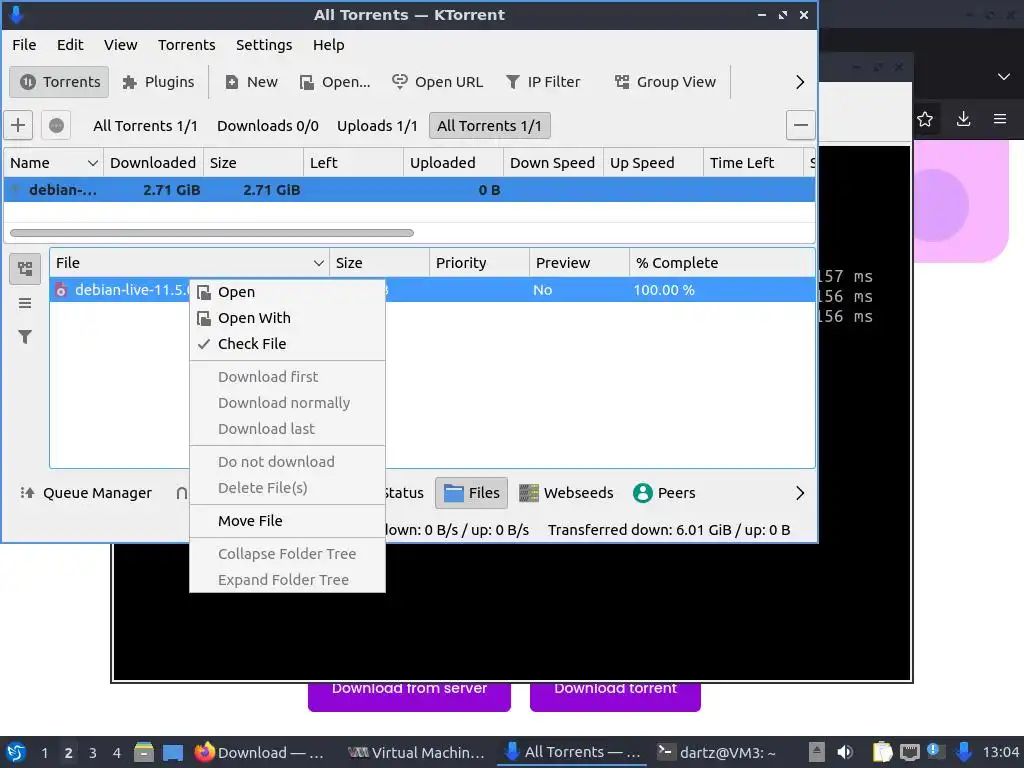The width and height of the screenshot is (1024, 768).
Task: Switch to the Uploads 1/1 tab
Action: [x=377, y=125]
